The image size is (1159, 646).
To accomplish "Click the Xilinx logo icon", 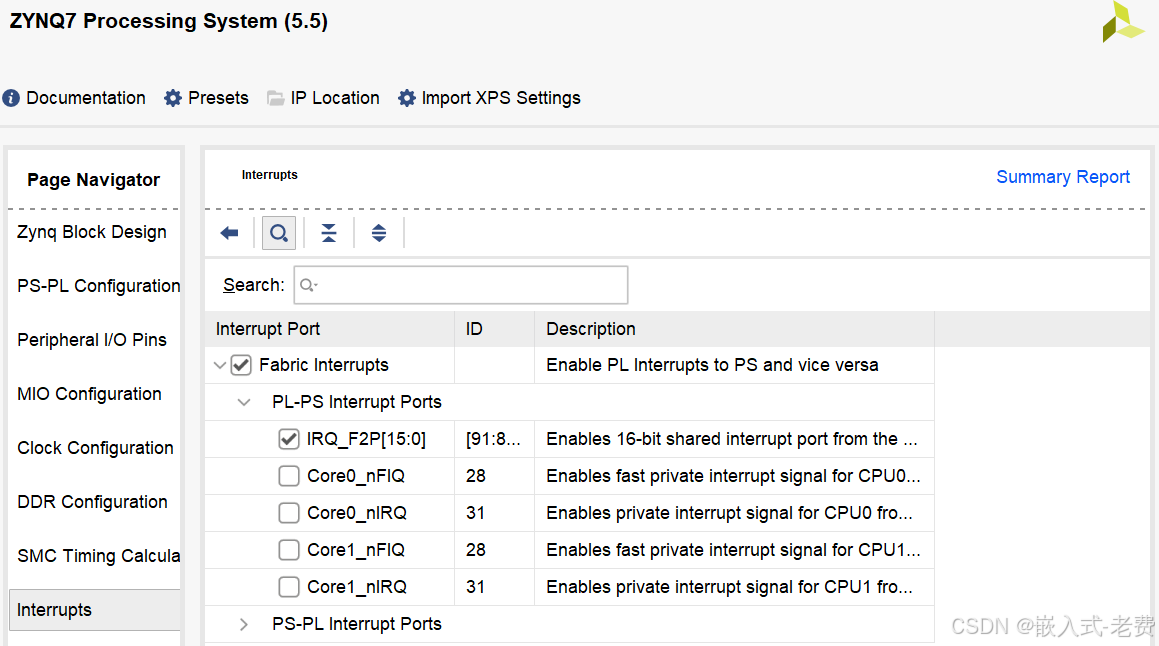I will (1122, 21).
